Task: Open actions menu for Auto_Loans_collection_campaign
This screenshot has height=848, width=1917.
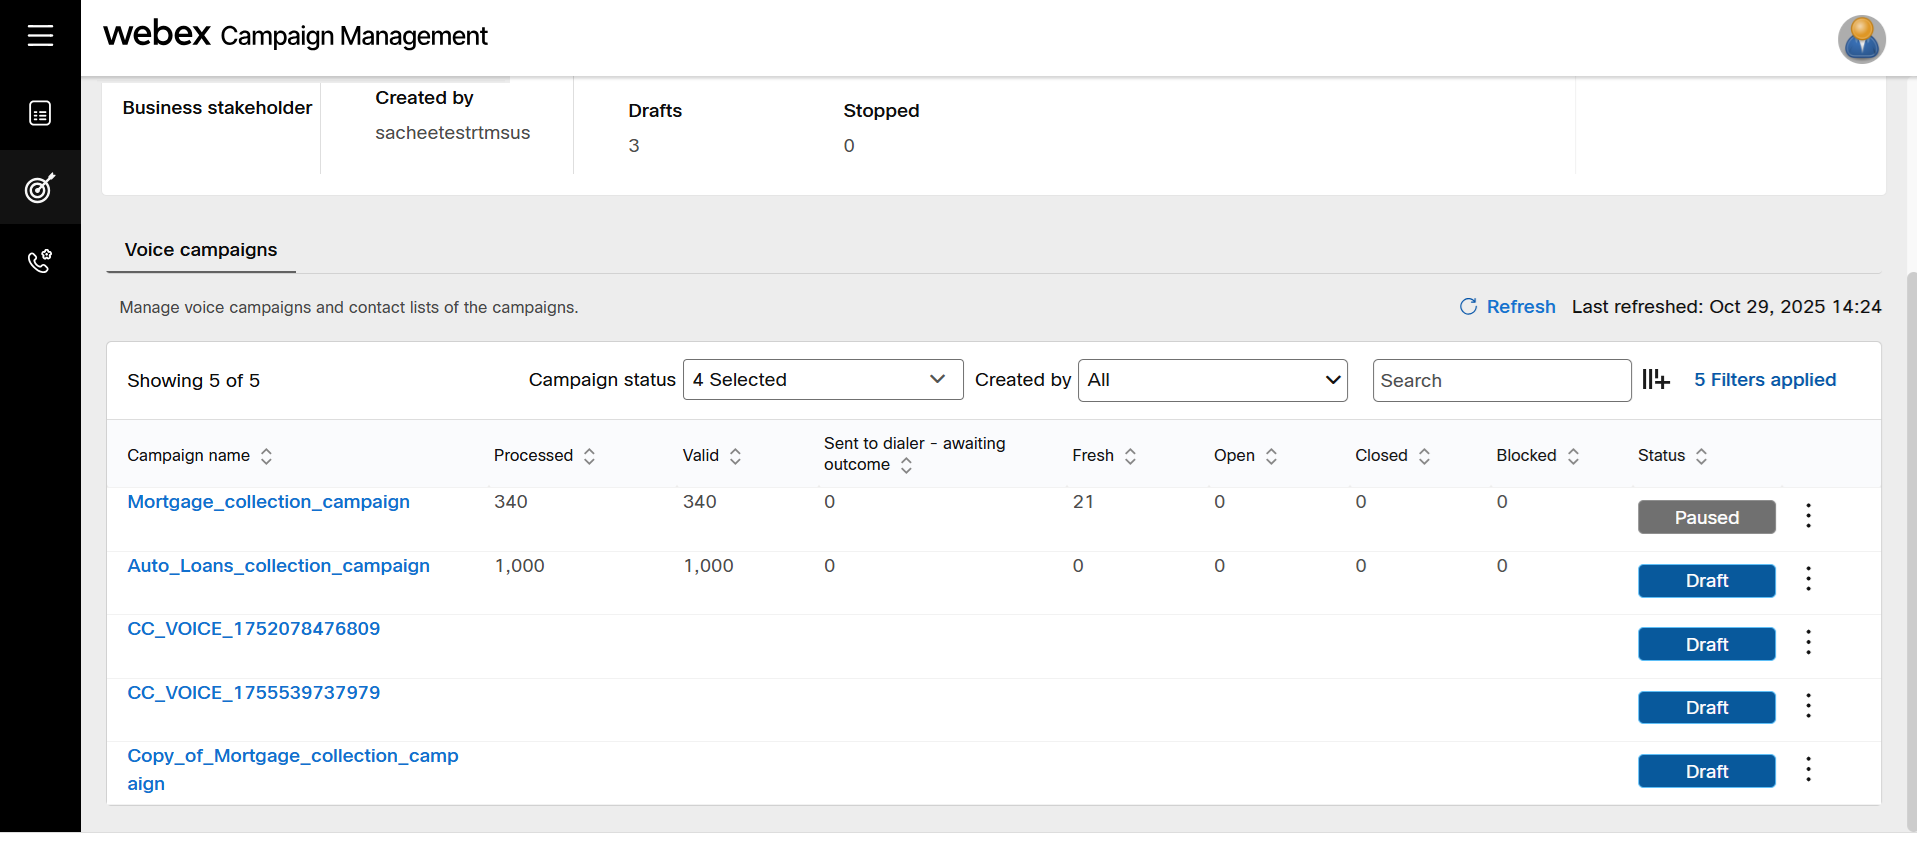Action: click(1808, 579)
